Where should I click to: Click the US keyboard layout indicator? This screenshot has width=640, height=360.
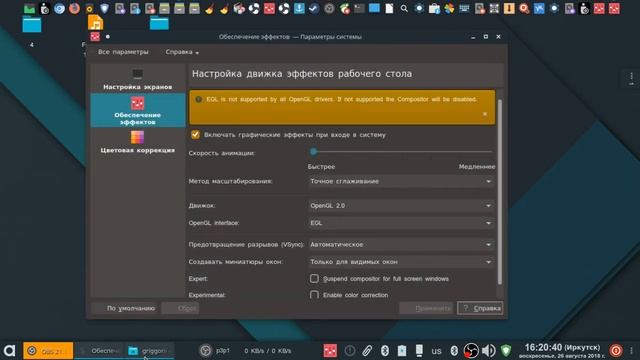click(x=437, y=351)
